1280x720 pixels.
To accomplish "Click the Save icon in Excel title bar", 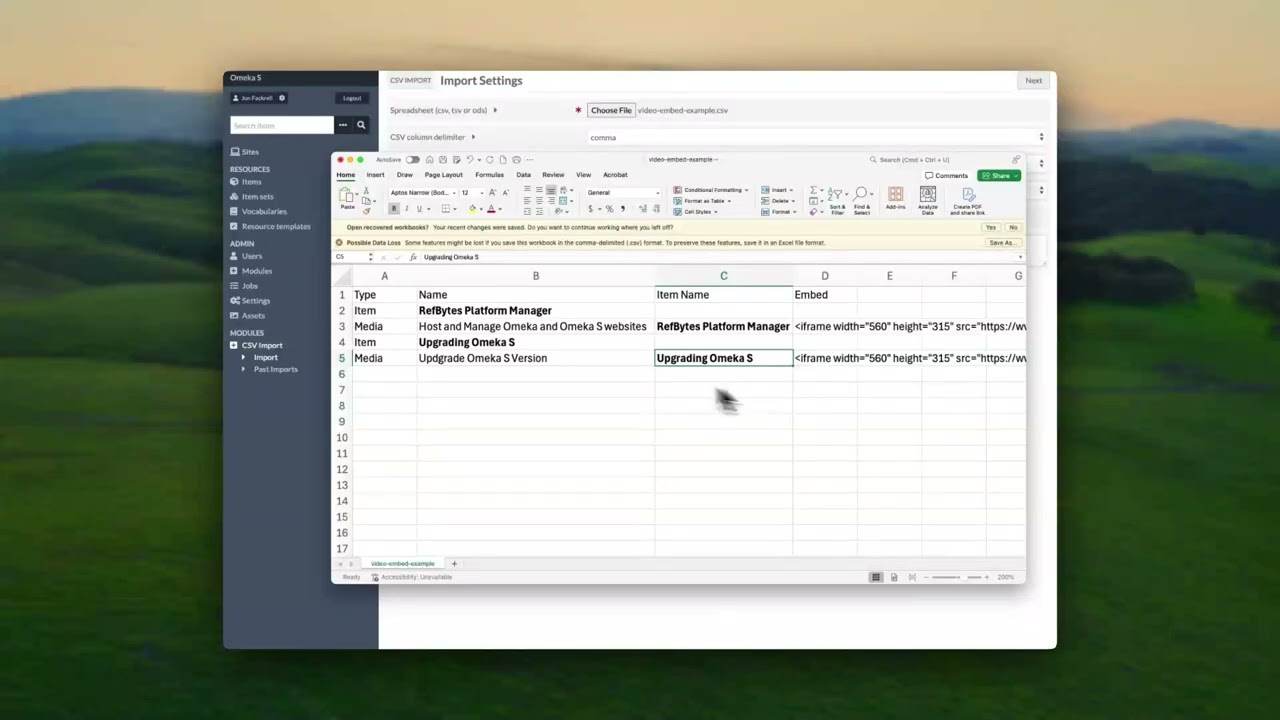I will [443, 160].
